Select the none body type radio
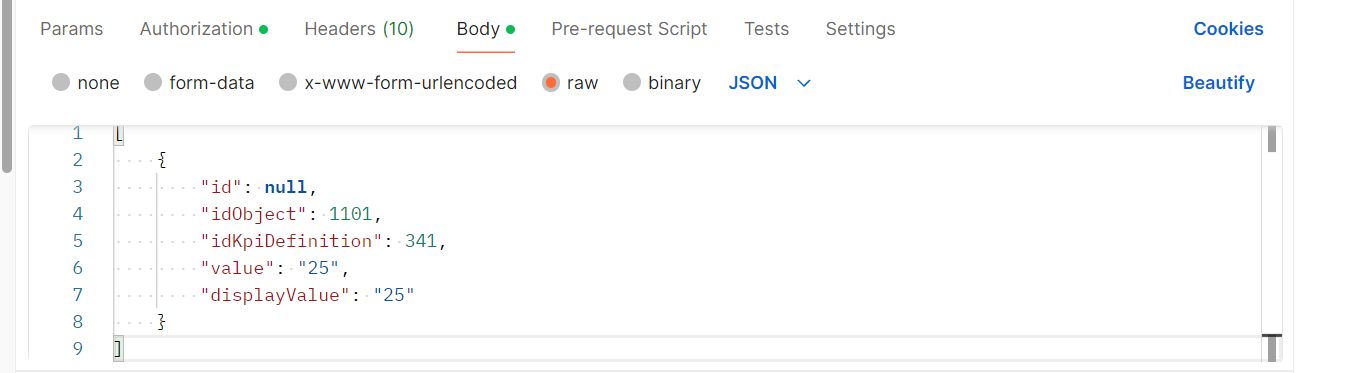The image size is (1364, 373). (x=61, y=83)
